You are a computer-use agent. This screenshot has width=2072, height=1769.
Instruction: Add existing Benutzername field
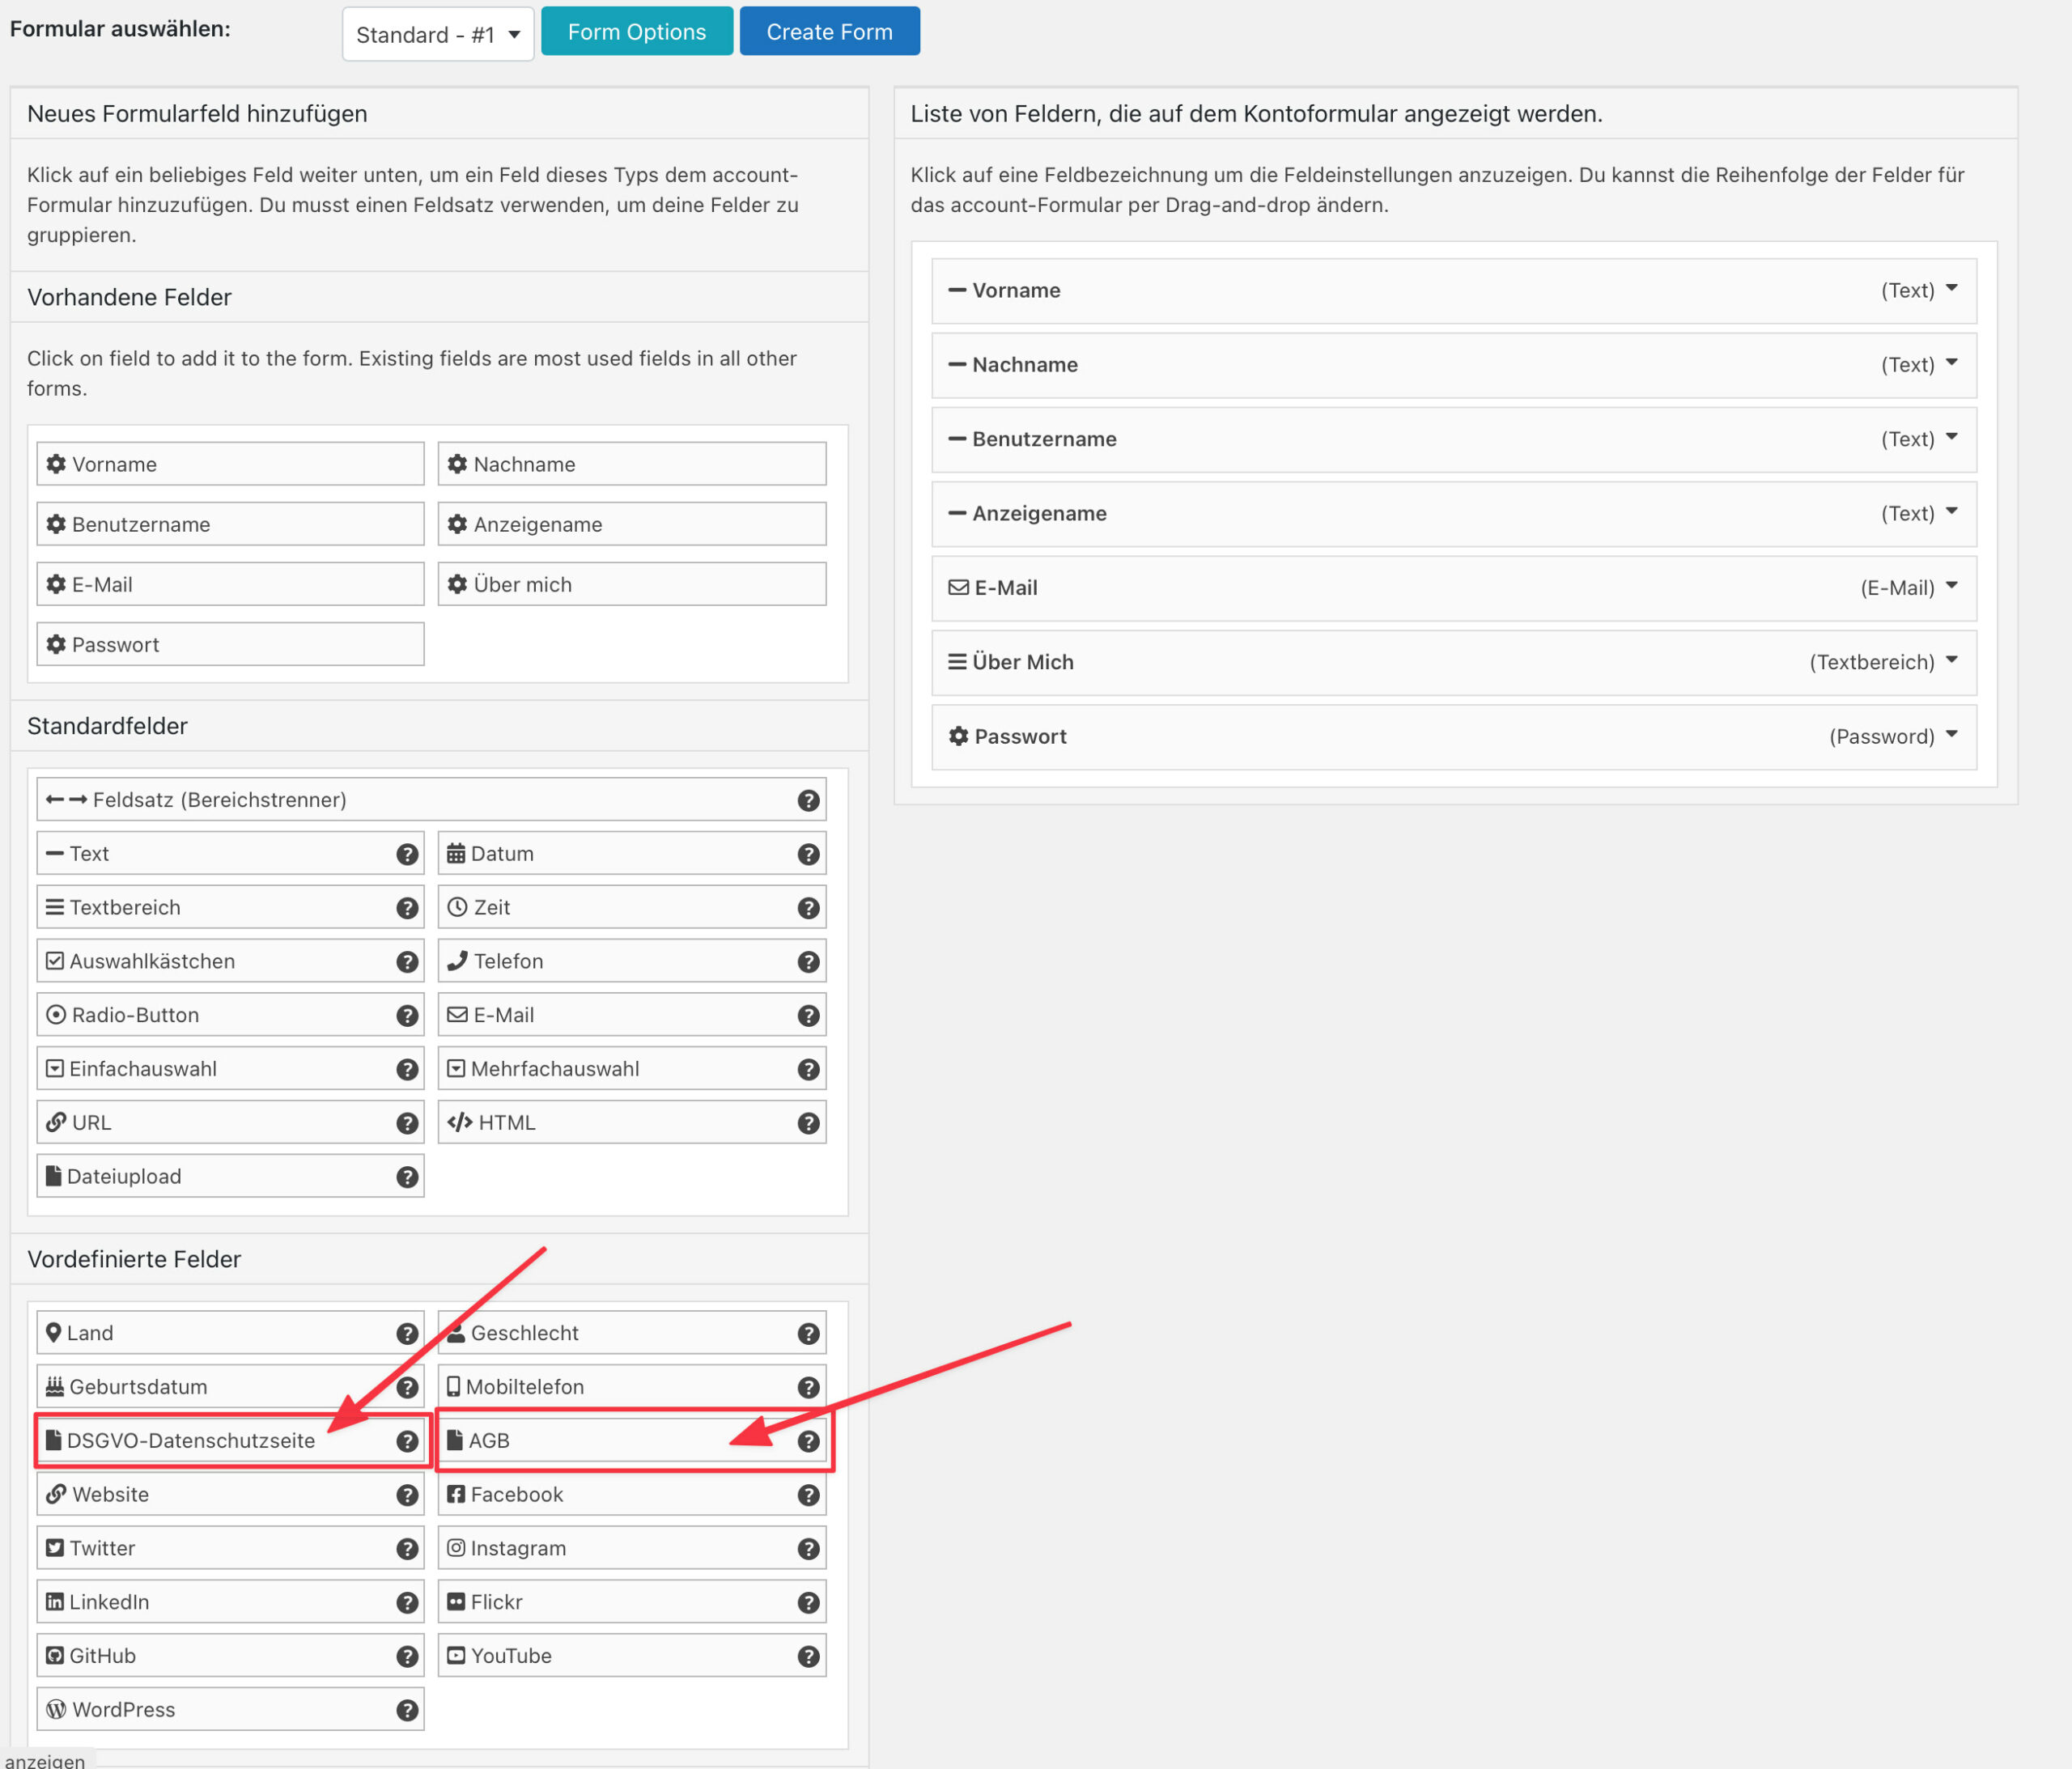click(x=231, y=524)
